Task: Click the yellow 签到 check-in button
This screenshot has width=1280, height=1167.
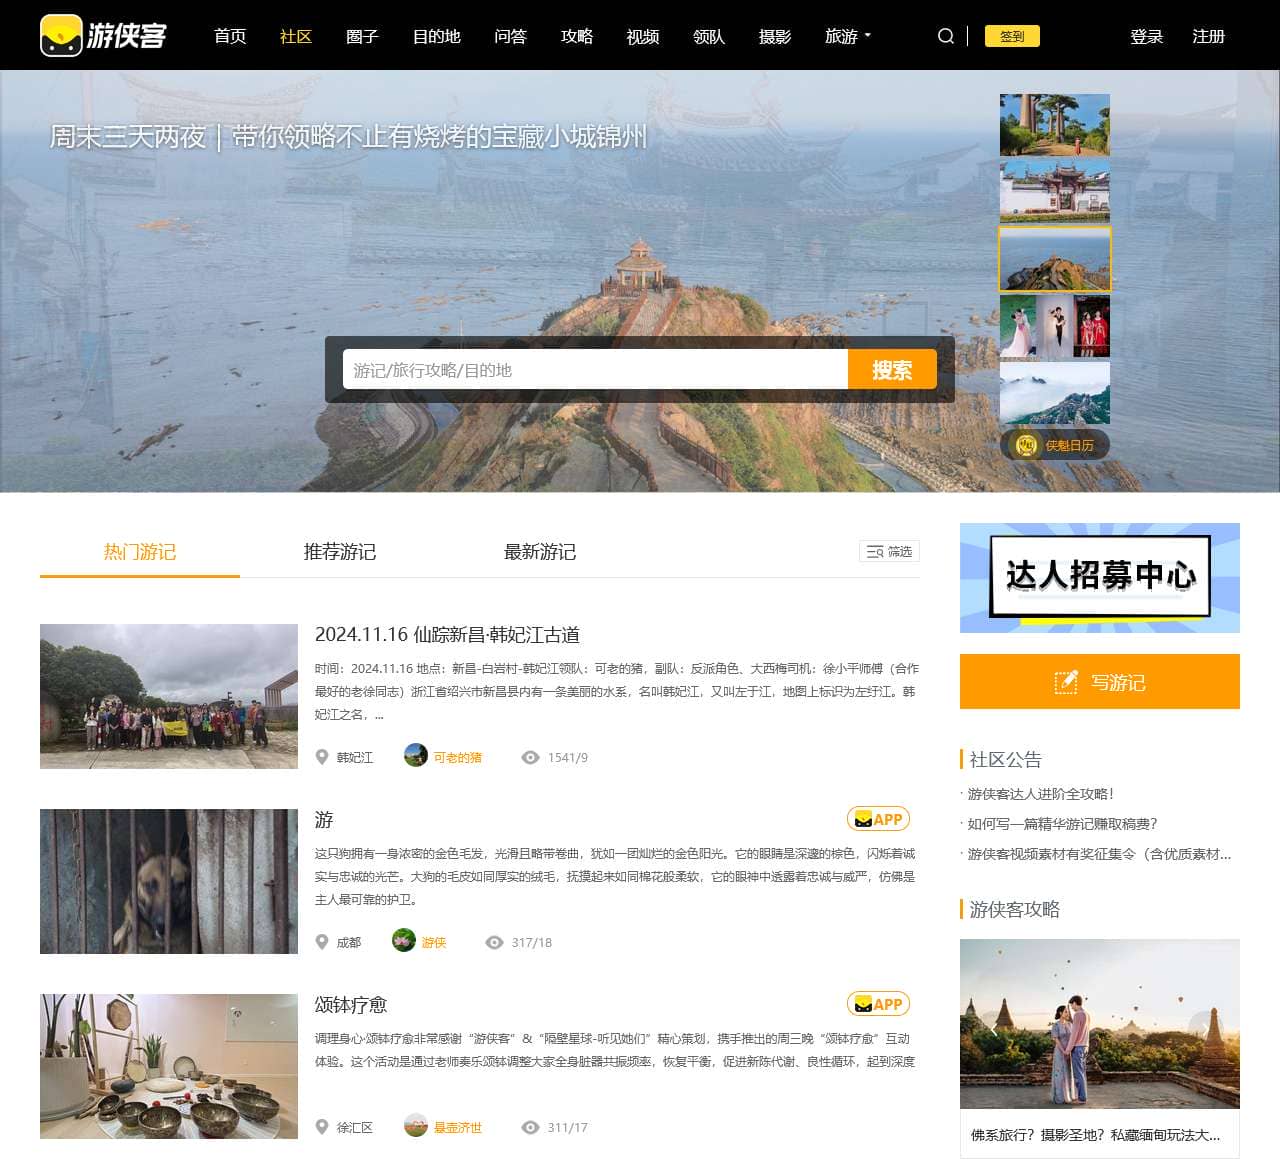Action: pos(1012,36)
